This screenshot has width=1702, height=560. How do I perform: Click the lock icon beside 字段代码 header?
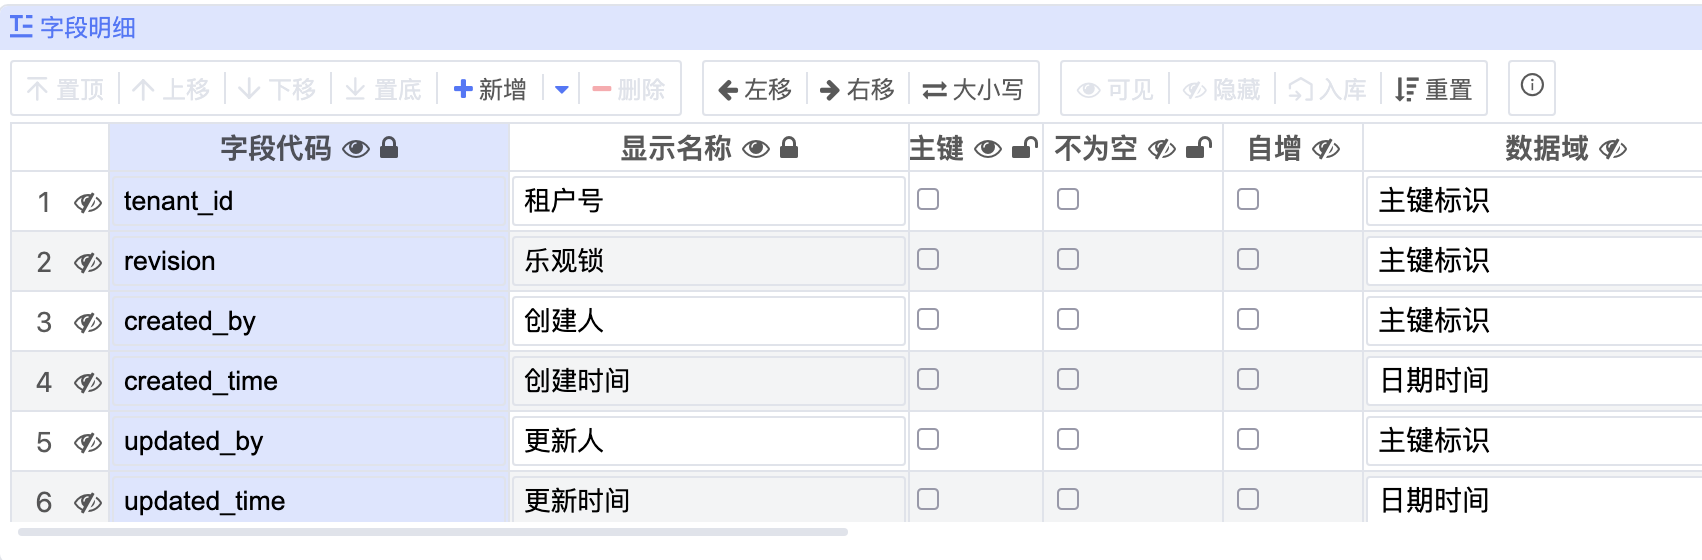[x=390, y=149]
